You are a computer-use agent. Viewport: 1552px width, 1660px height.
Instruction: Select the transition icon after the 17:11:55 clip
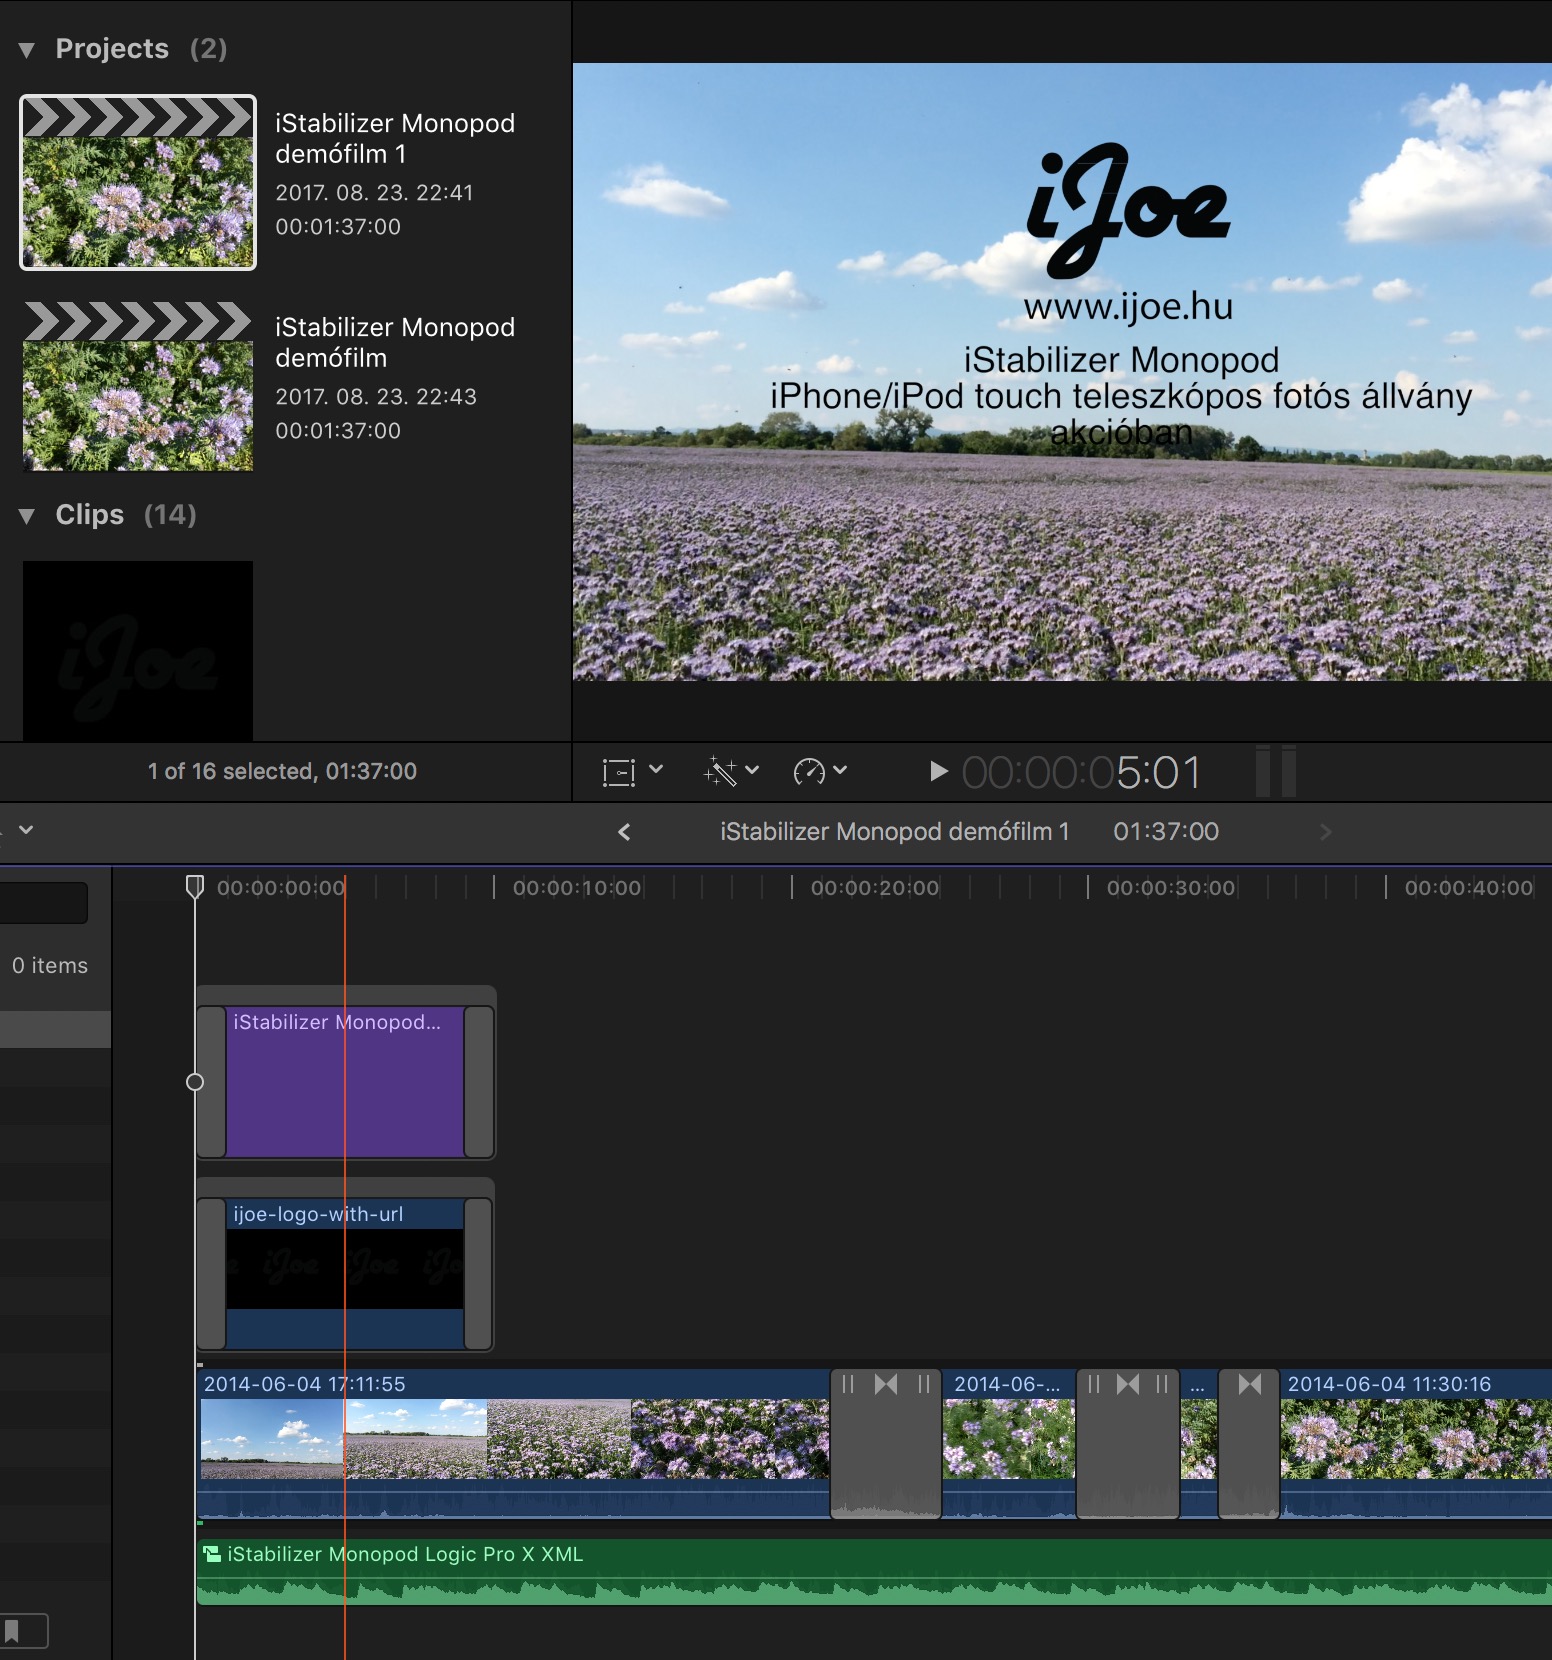point(886,1384)
